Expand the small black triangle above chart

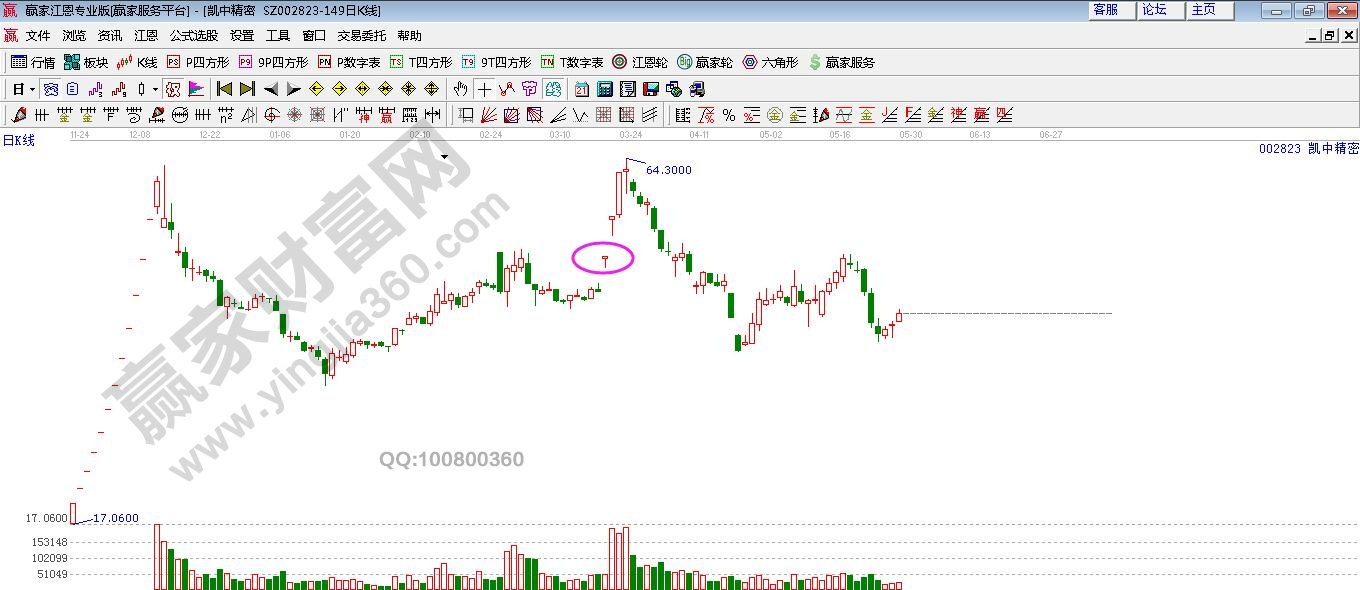pyautogui.click(x=443, y=156)
